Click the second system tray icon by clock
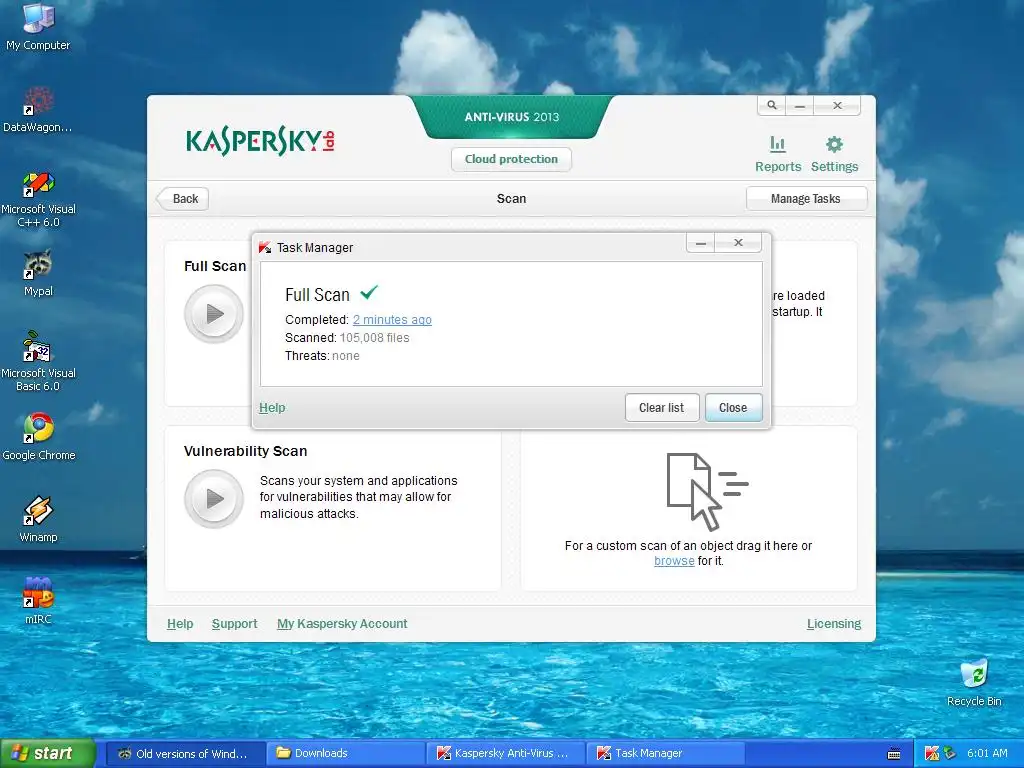Viewport: 1024px width, 768px height. pos(949,753)
